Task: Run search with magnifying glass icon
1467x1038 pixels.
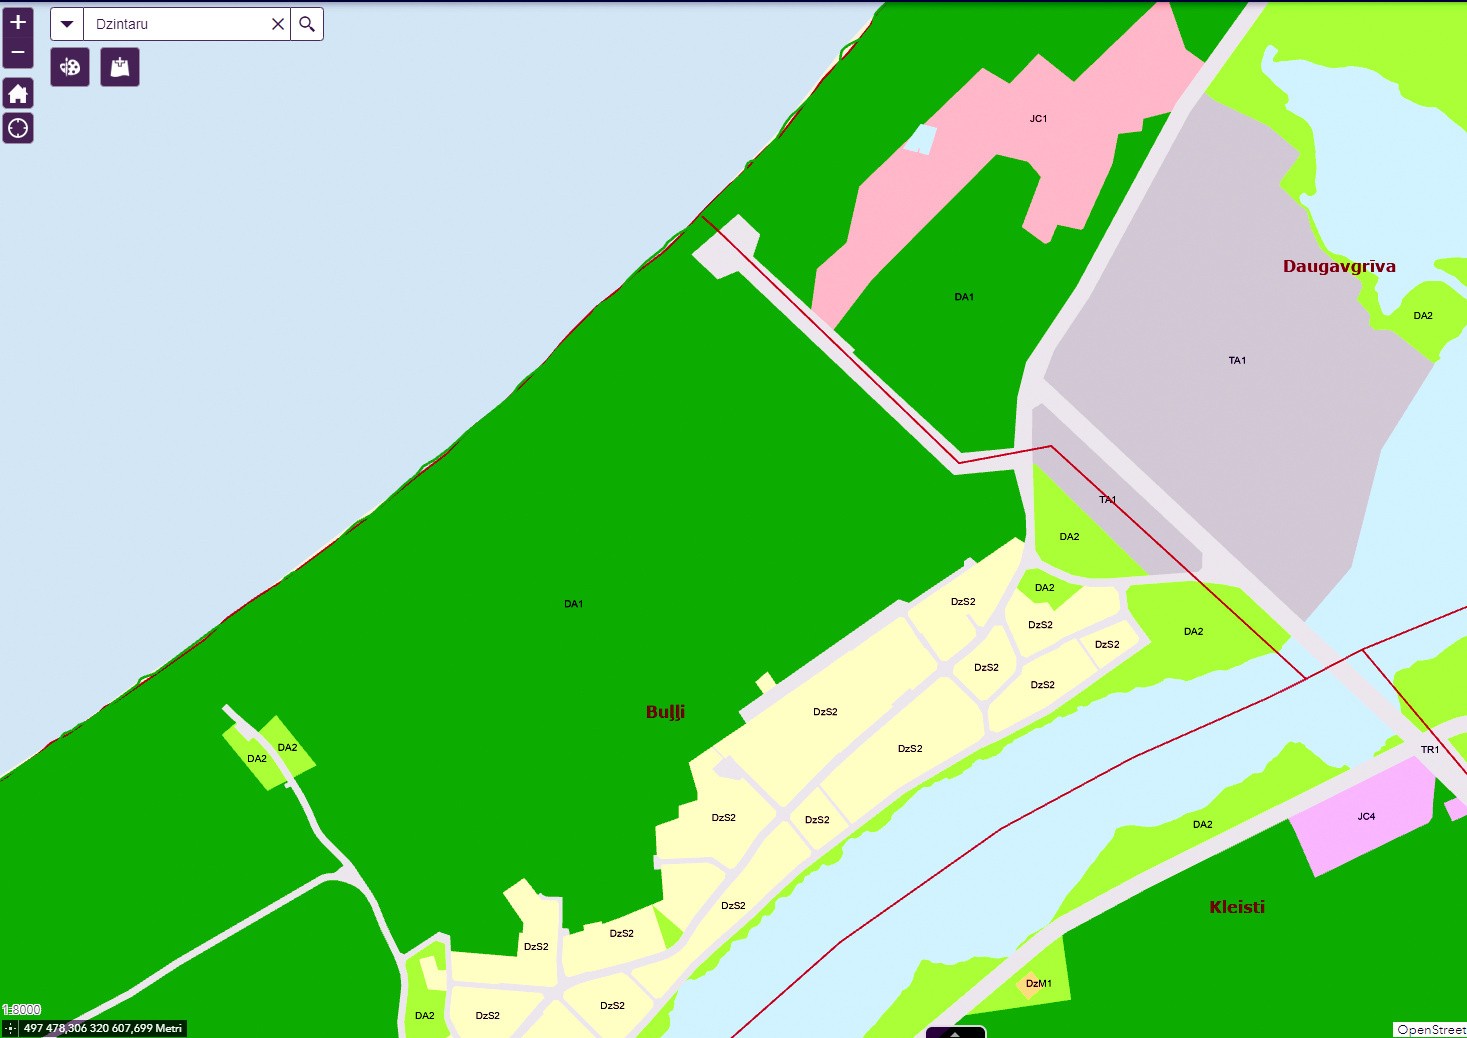Action: pyautogui.click(x=307, y=24)
